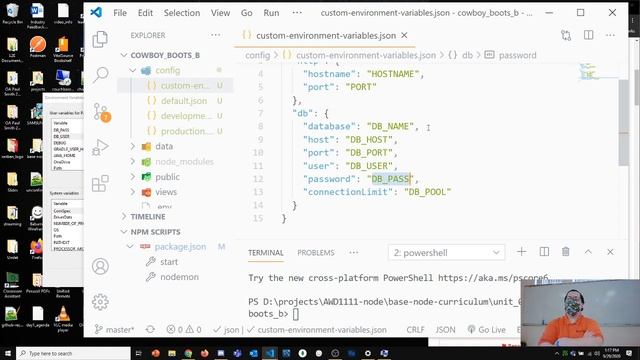The height and width of the screenshot is (360, 640).
Task: Close the terminal panel
Action: 610,252
